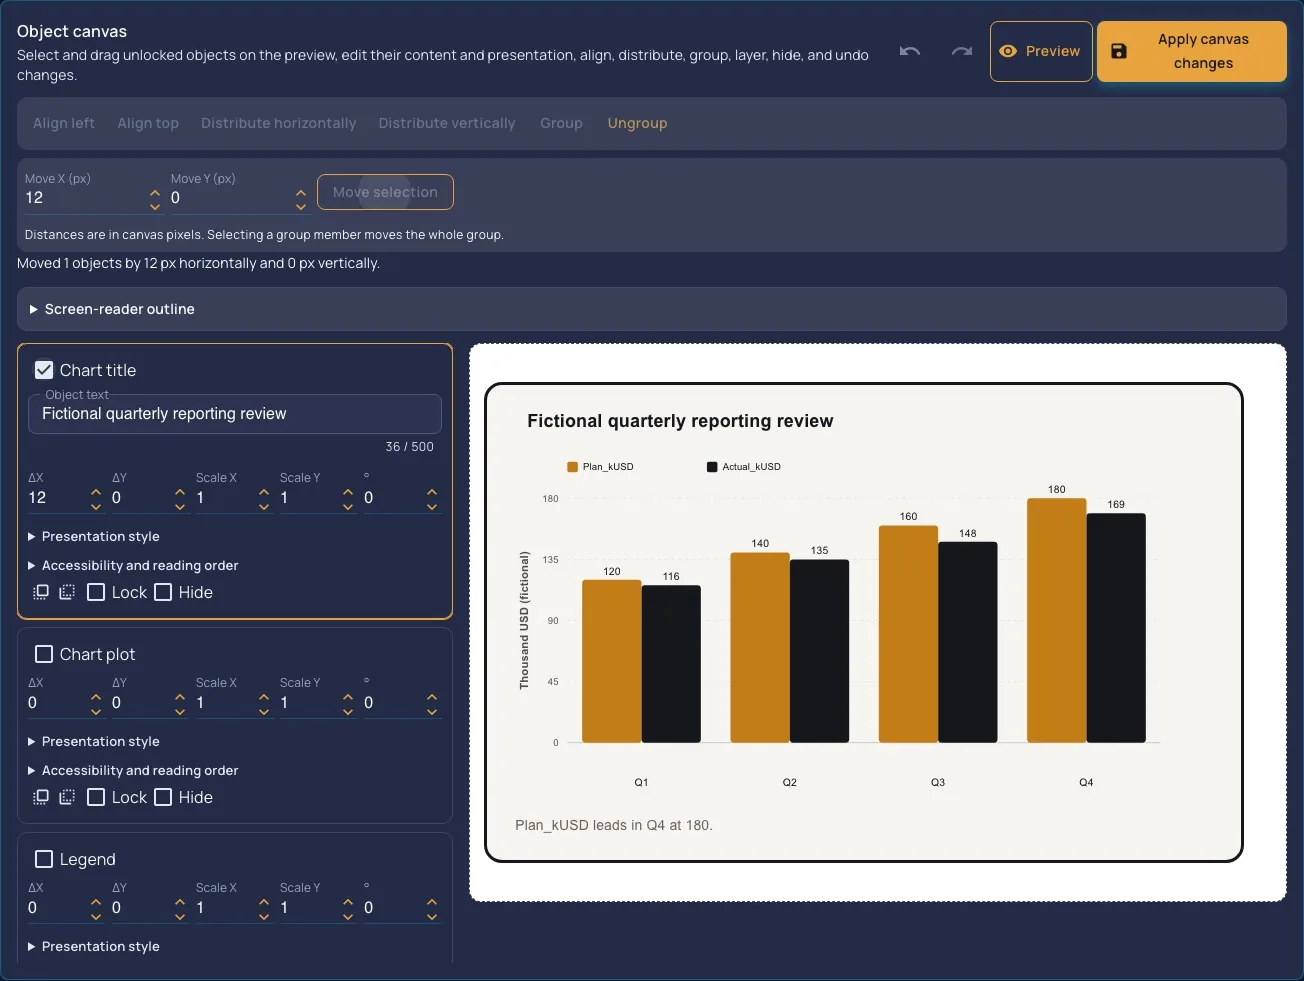This screenshot has width=1304, height=981.
Task: Click the save icon on Apply canvas changes
Action: 1119,51
